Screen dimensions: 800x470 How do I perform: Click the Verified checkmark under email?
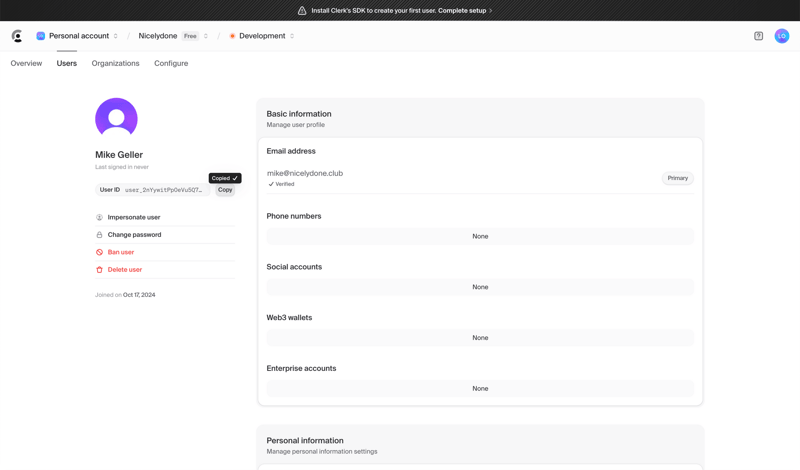tap(271, 184)
